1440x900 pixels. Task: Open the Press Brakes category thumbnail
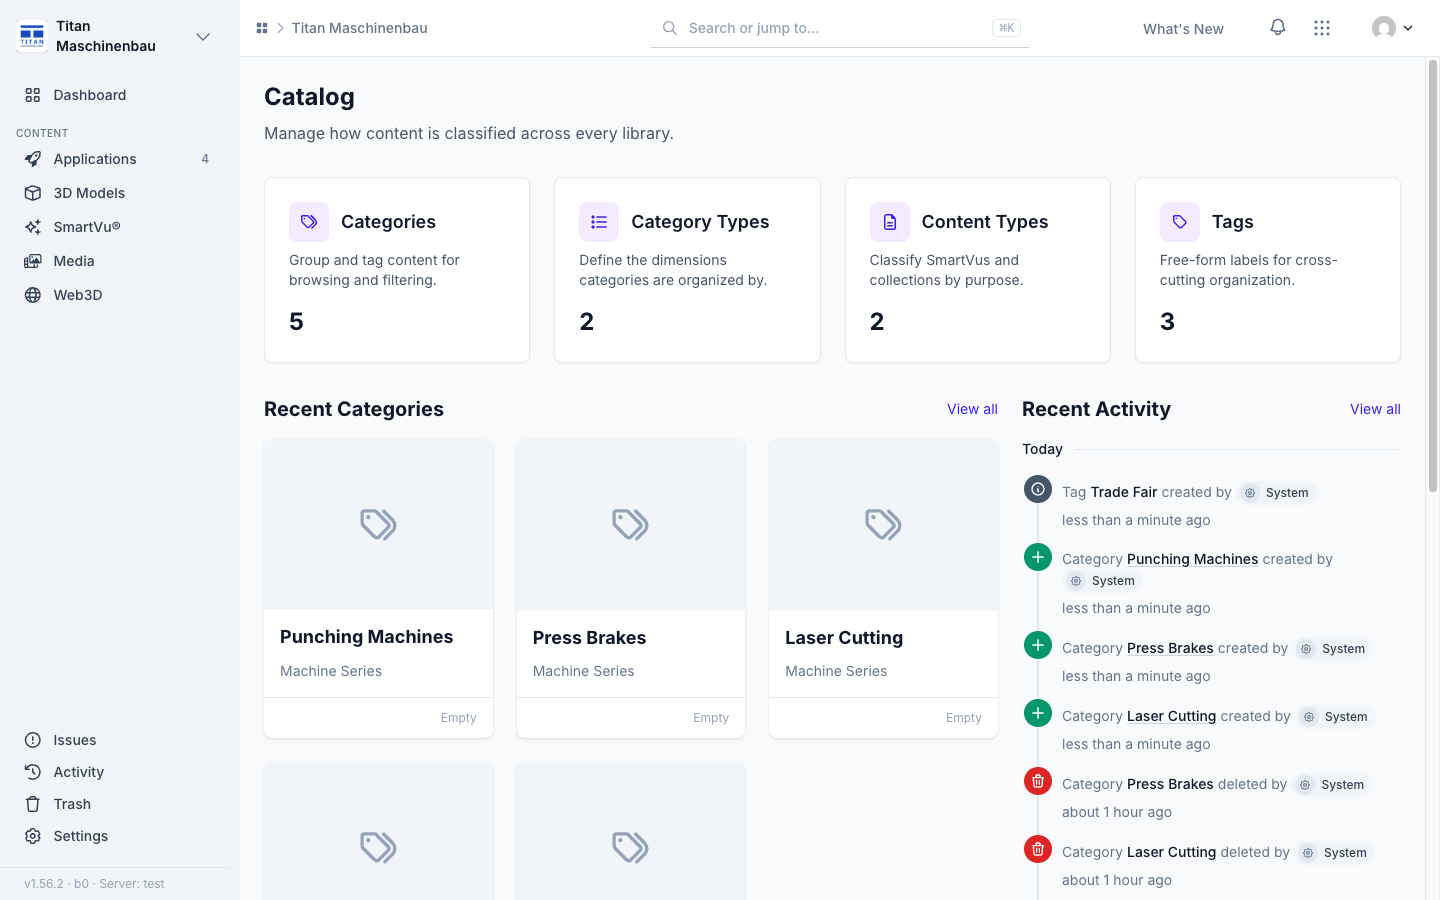point(631,525)
